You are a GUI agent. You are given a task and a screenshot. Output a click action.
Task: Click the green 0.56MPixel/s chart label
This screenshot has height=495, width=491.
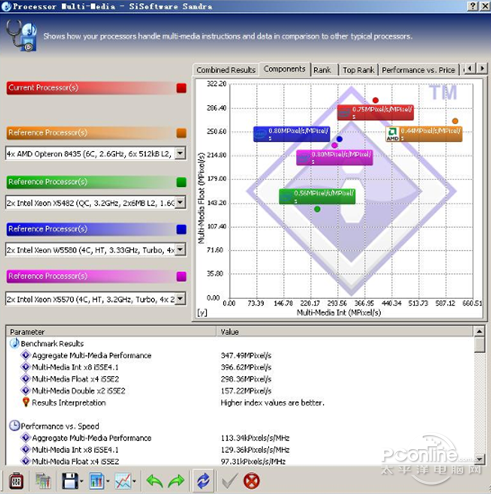317,196
